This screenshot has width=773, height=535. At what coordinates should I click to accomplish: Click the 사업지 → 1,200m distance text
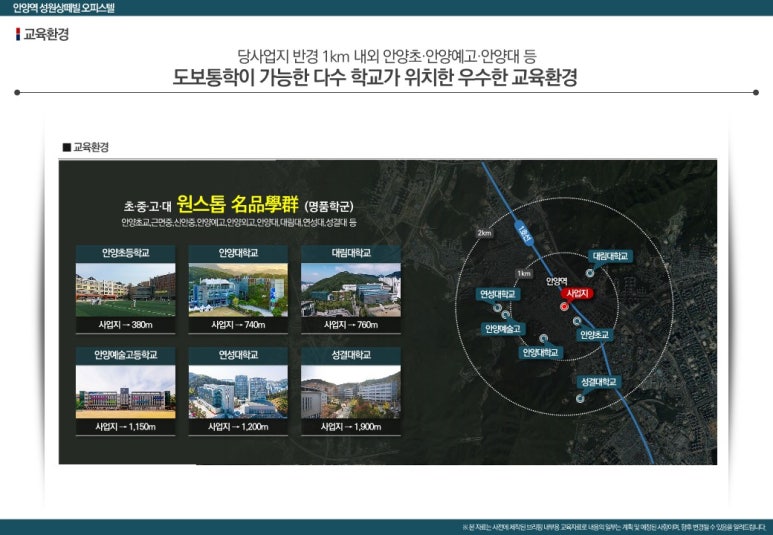[238, 427]
